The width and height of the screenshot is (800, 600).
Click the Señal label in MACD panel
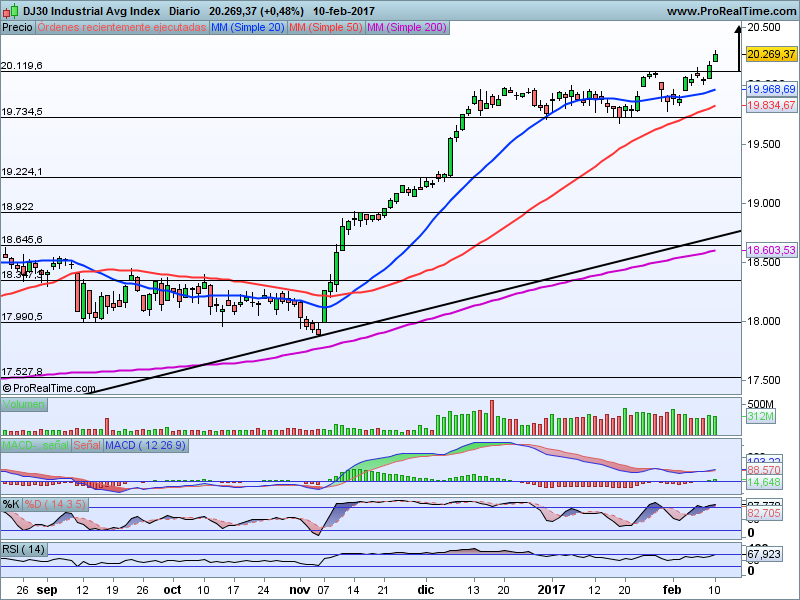click(x=87, y=445)
